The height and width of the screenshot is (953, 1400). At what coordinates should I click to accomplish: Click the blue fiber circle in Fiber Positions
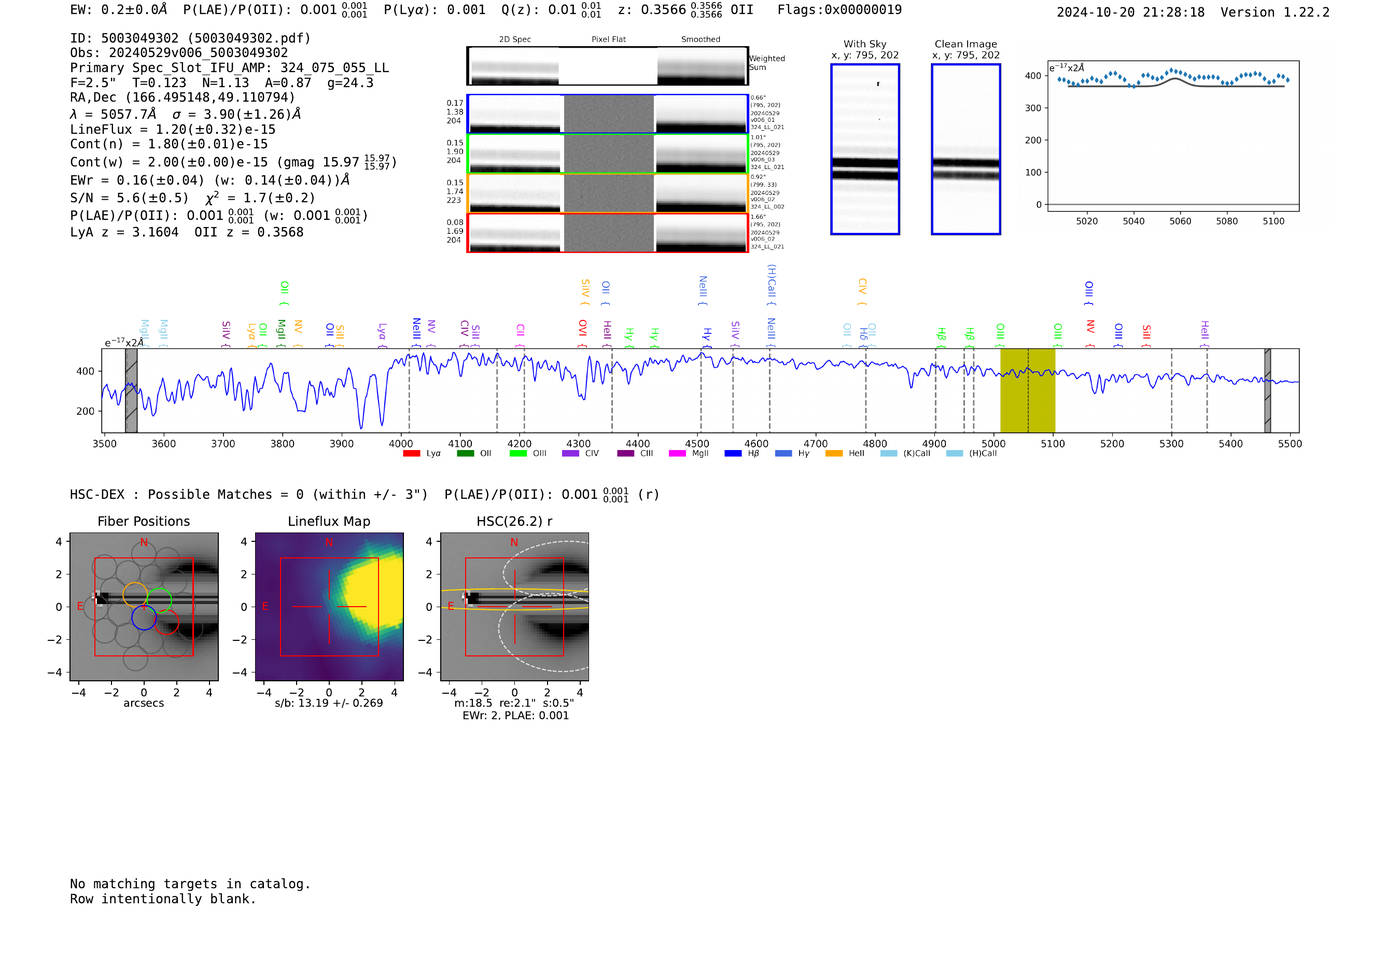tap(144, 617)
